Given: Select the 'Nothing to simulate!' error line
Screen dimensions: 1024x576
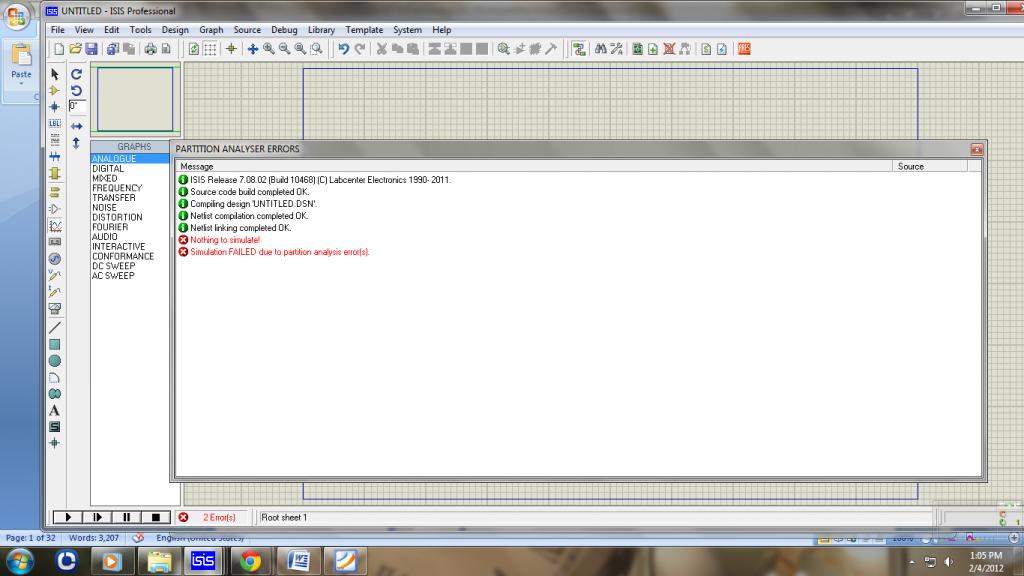Looking at the screenshot, I should 225,240.
